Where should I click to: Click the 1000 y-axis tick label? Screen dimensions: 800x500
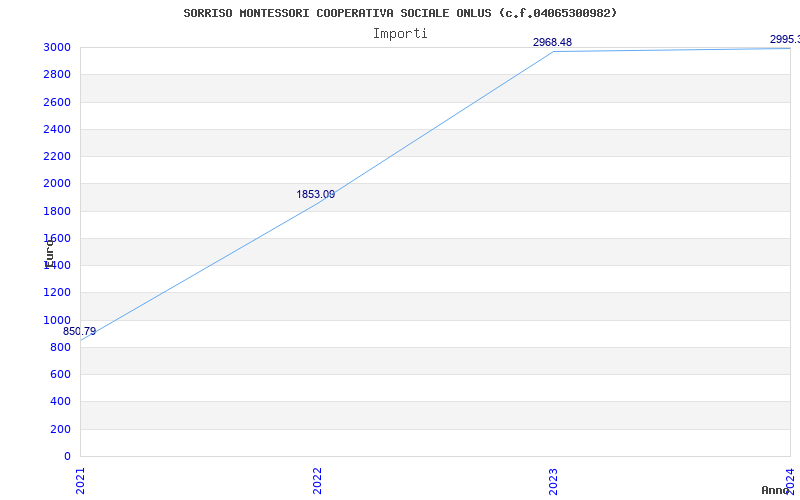pos(56,320)
